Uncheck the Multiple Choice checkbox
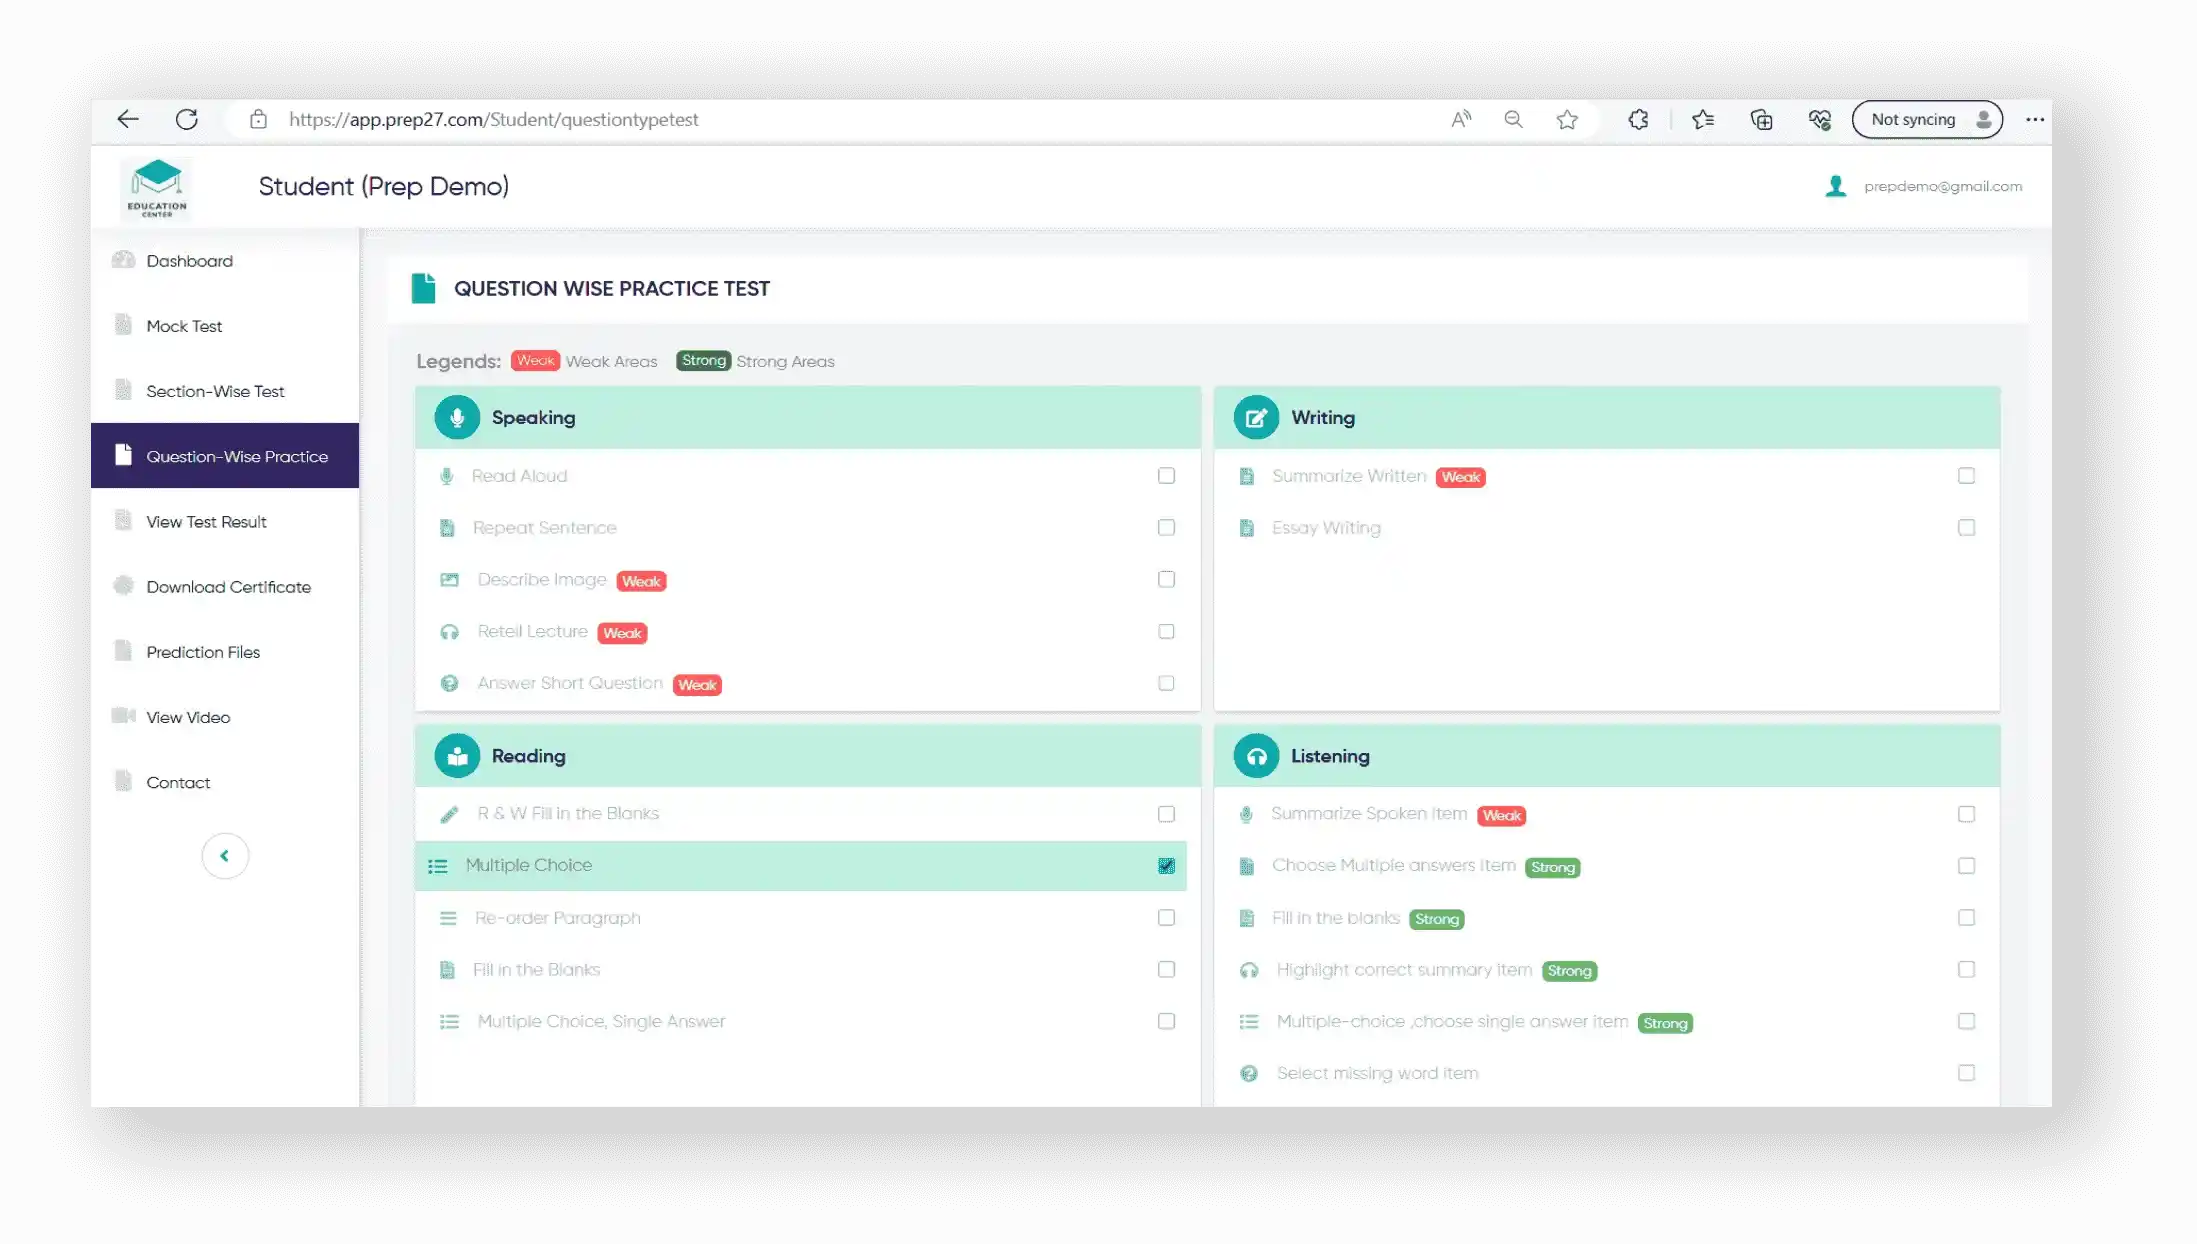This screenshot has height=1244, width=2197. (x=1166, y=866)
